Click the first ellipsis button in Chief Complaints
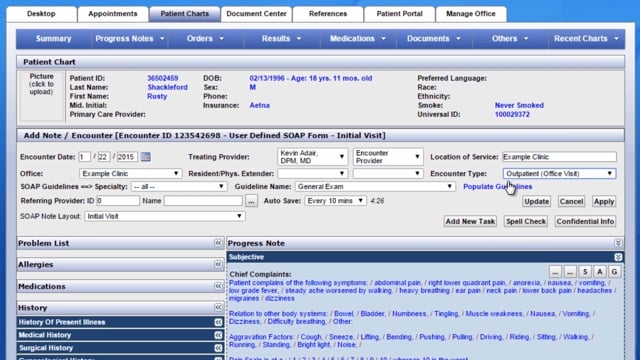640x360 pixels. [555, 272]
